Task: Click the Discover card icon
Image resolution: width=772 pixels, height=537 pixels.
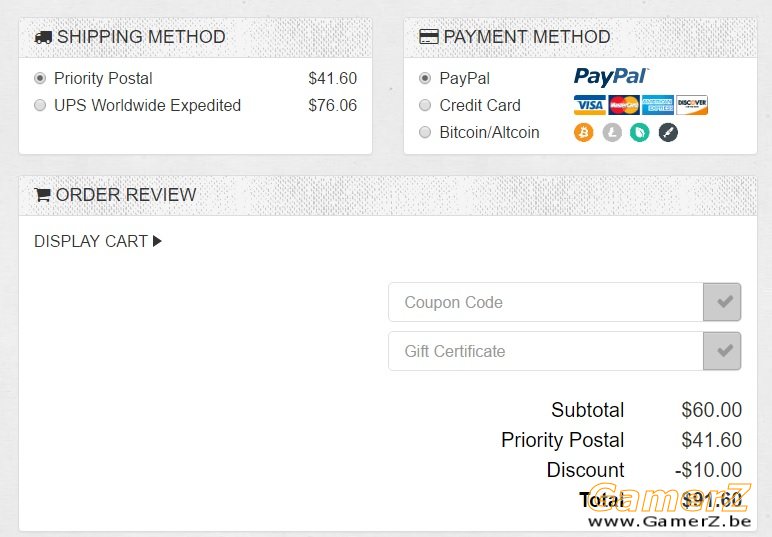Action: coord(692,105)
